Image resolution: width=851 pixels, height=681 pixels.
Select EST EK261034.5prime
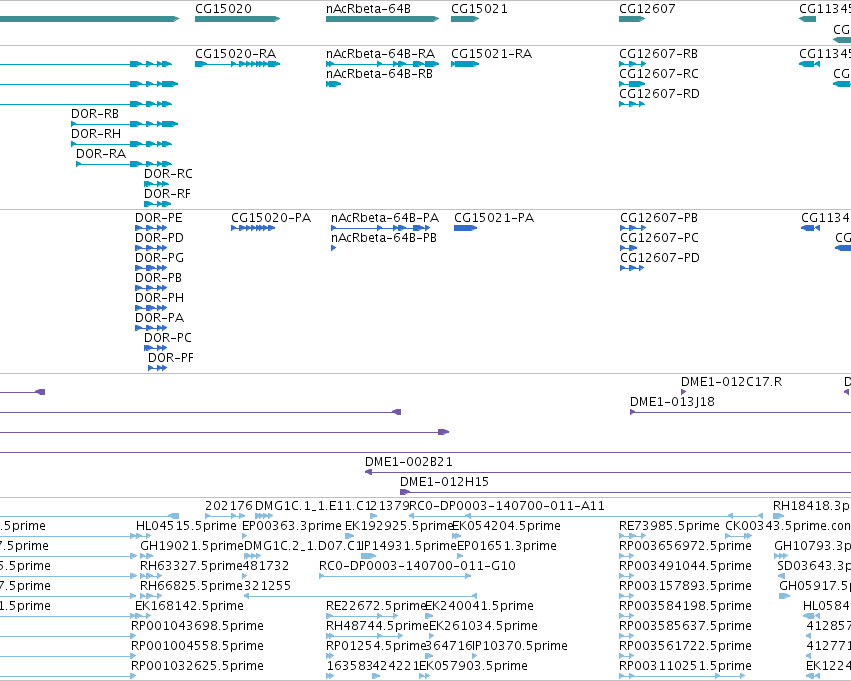click(483, 626)
